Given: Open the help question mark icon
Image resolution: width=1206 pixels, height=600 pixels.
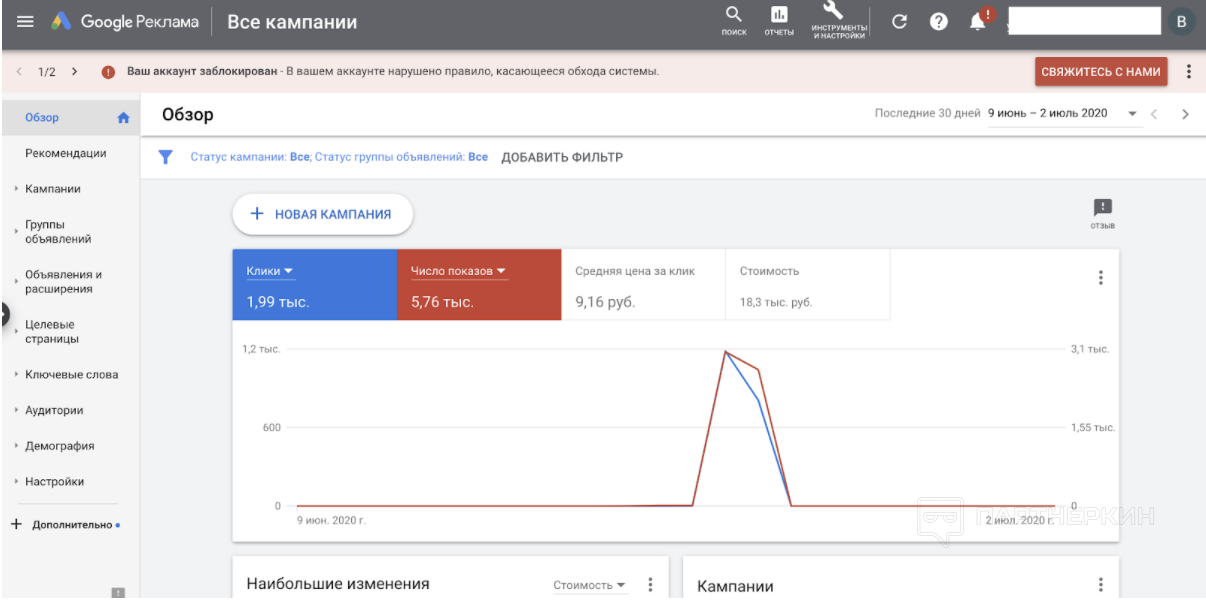Looking at the screenshot, I should [x=939, y=22].
